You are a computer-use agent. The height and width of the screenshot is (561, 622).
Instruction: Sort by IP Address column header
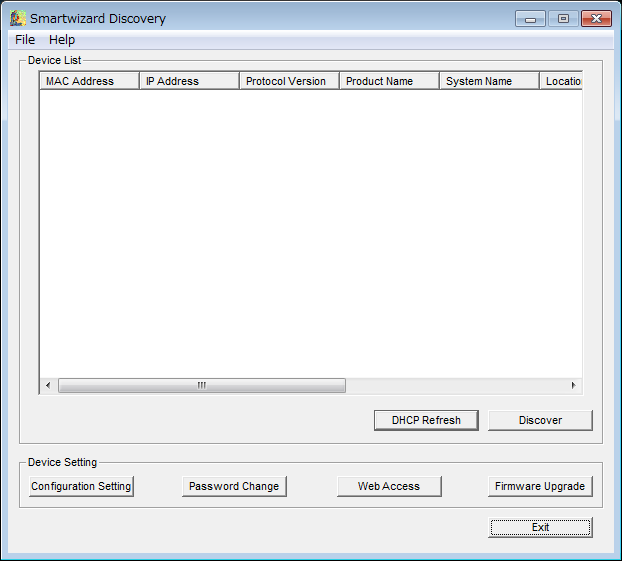(x=190, y=81)
